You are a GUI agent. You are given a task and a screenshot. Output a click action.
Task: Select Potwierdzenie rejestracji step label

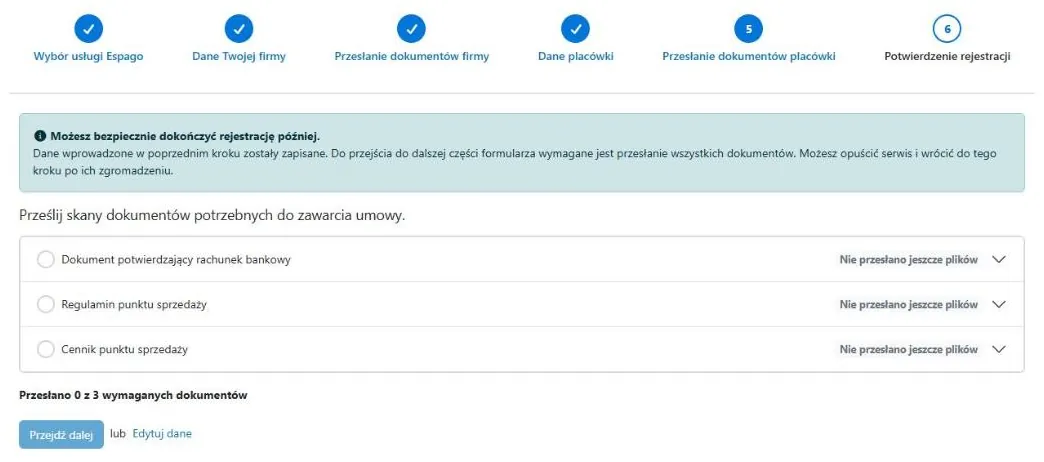pos(947,57)
